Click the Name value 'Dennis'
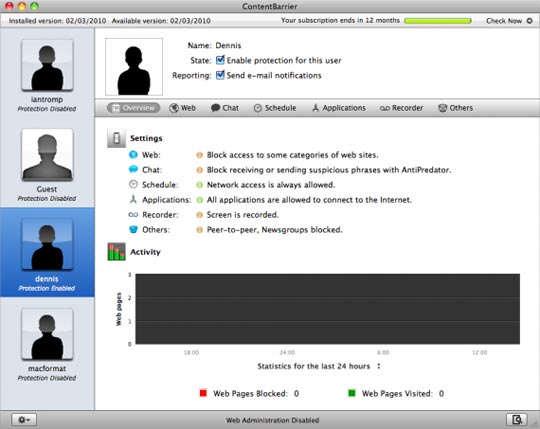 tap(228, 45)
